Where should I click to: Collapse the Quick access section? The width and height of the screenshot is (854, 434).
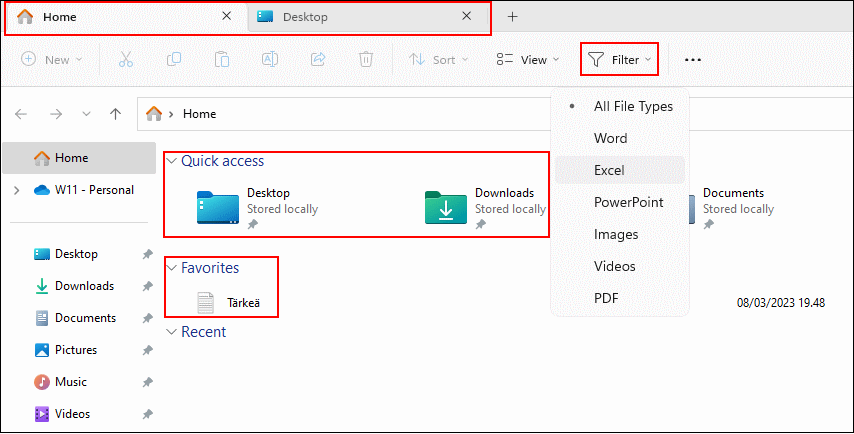(x=172, y=161)
